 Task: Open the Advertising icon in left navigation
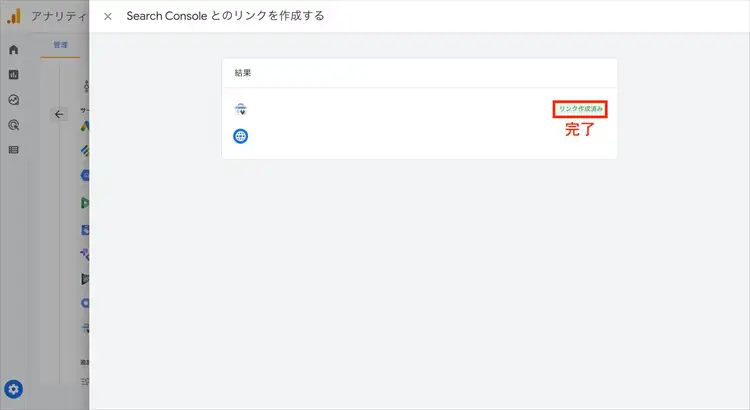click(14, 125)
